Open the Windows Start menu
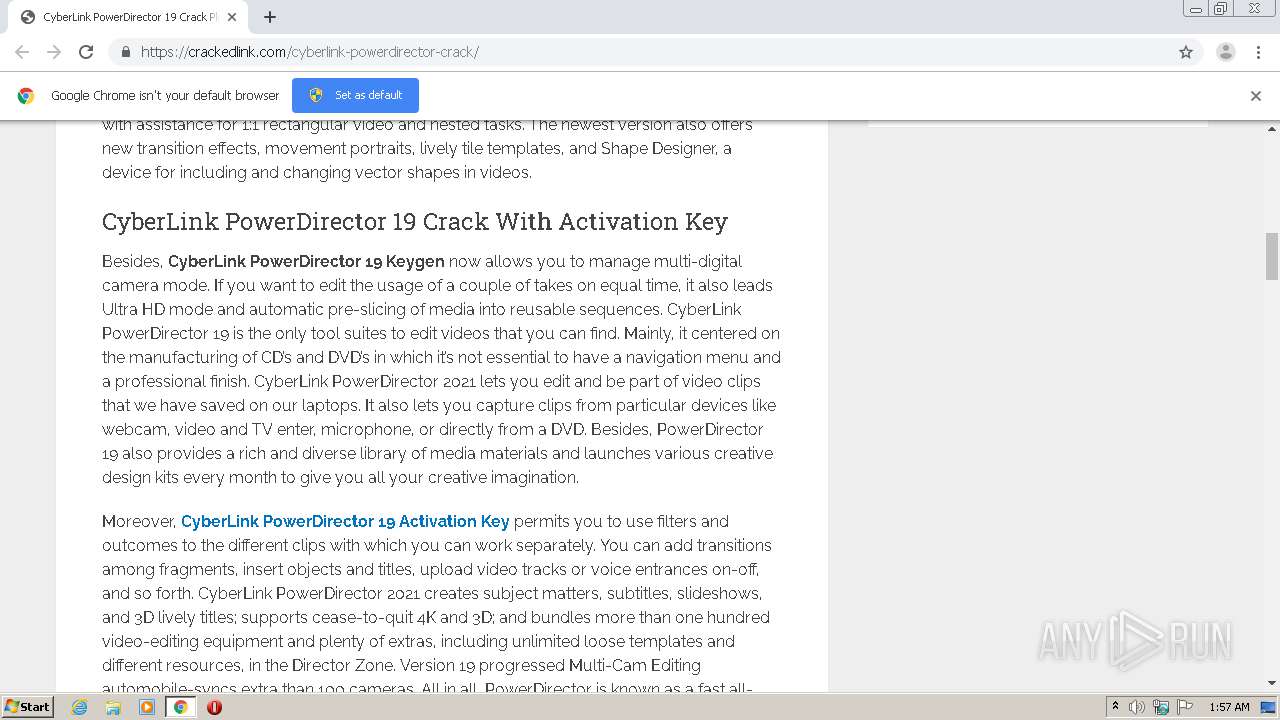This screenshot has height=720, width=1280. [x=27, y=707]
